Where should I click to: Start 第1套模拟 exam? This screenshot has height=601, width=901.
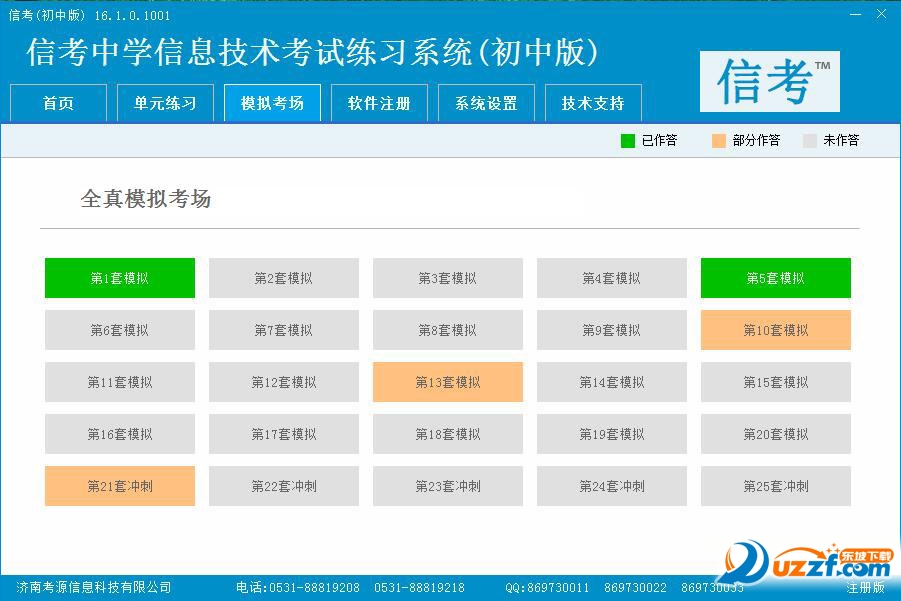click(120, 278)
